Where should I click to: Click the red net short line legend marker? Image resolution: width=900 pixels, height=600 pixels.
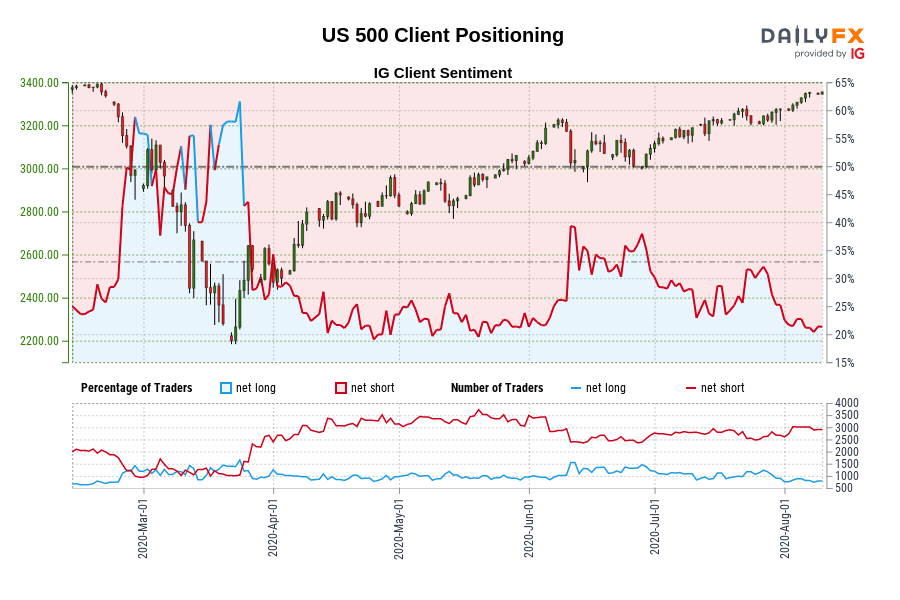(691, 389)
